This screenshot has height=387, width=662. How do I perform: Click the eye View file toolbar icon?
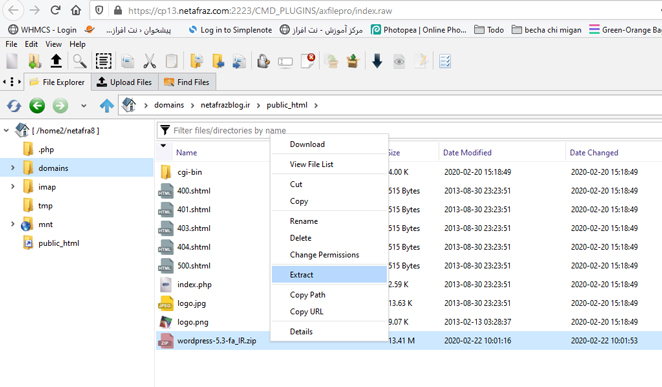[x=399, y=62]
